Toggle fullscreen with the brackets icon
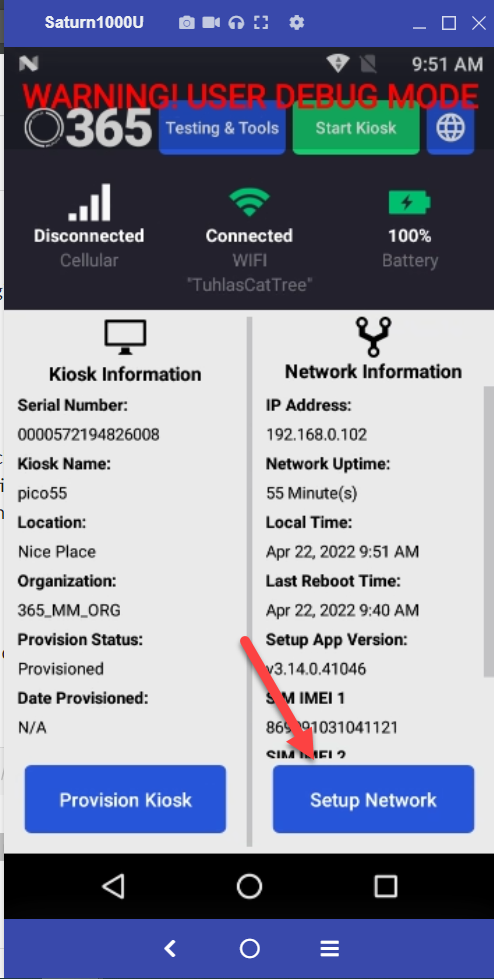 pyautogui.click(x=261, y=23)
